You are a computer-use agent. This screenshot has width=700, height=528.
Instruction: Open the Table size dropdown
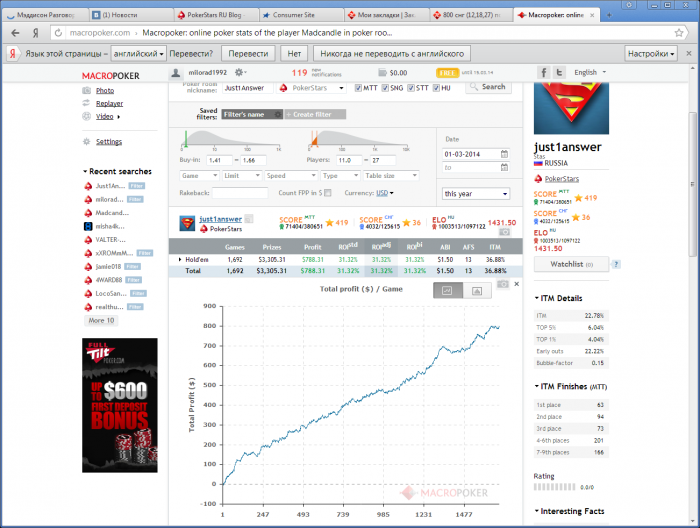(391, 176)
